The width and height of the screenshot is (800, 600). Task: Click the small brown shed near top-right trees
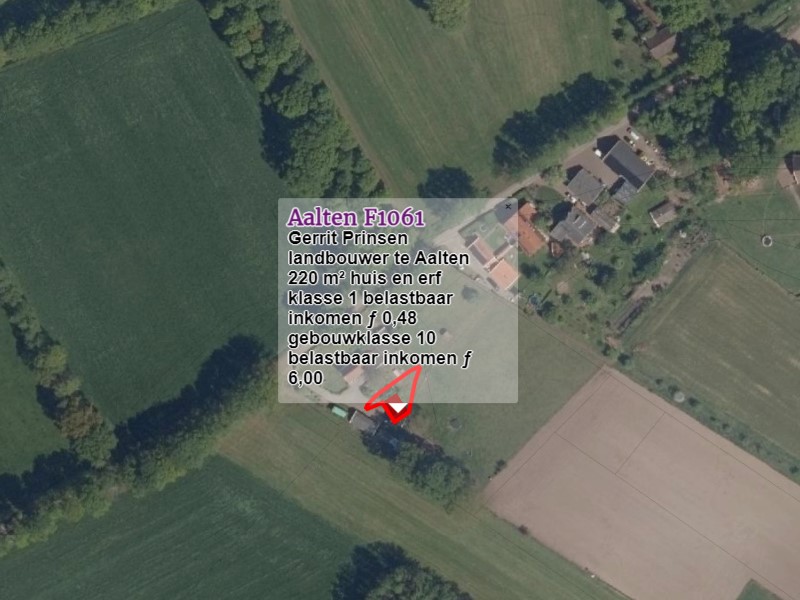click(x=662, y=42)
